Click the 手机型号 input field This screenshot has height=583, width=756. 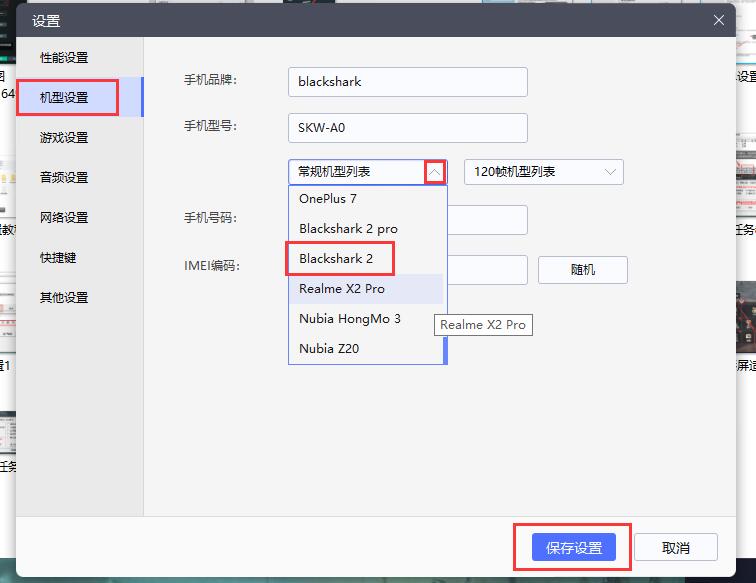click(407, 128)
